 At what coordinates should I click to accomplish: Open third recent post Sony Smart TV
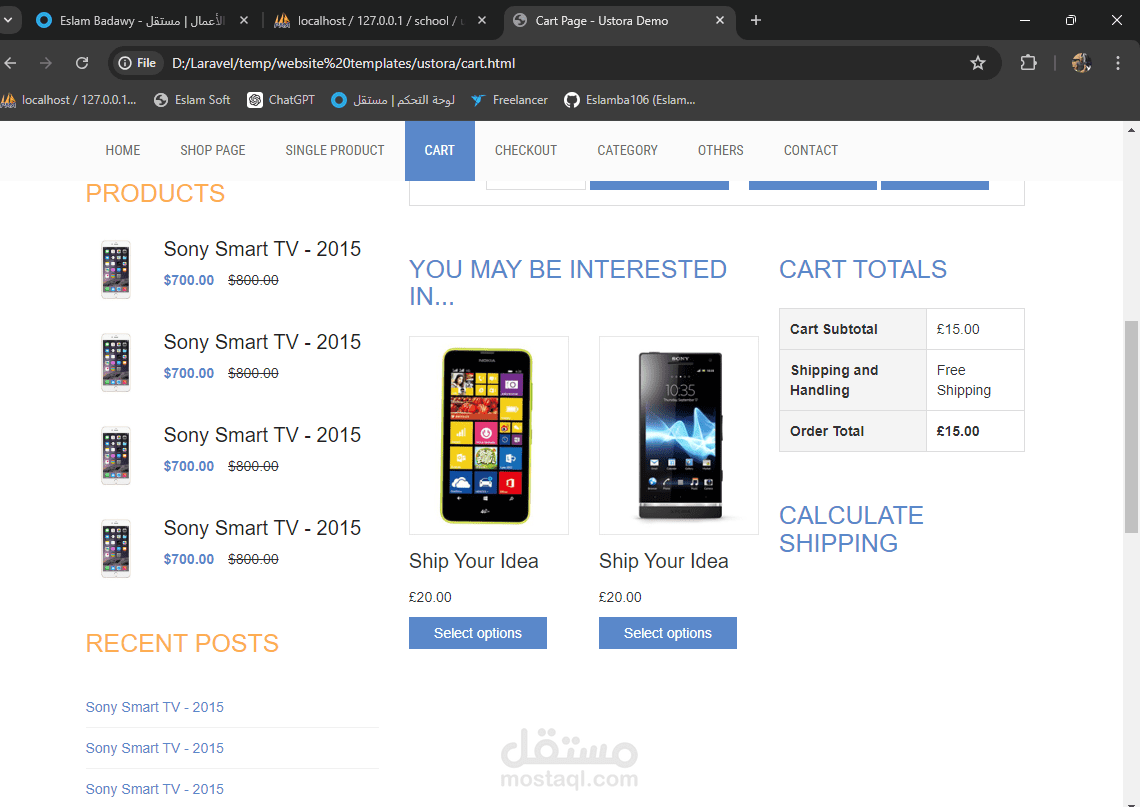click(155, 789)
